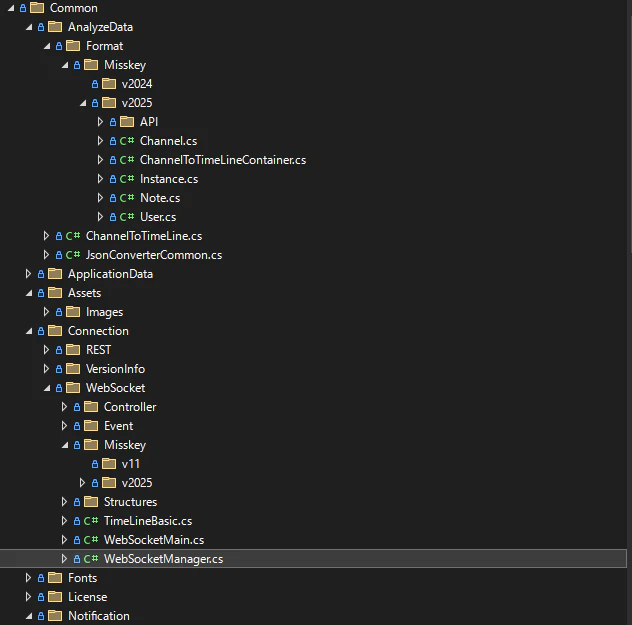Expand the API folder arrow
The image size is (632, 625).
100,122
